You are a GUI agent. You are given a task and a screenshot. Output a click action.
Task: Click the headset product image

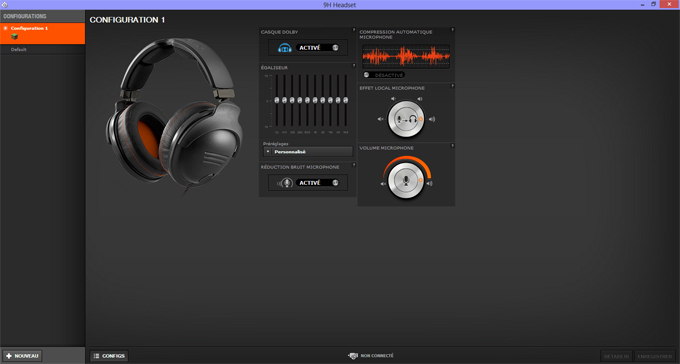click(174, 115)
